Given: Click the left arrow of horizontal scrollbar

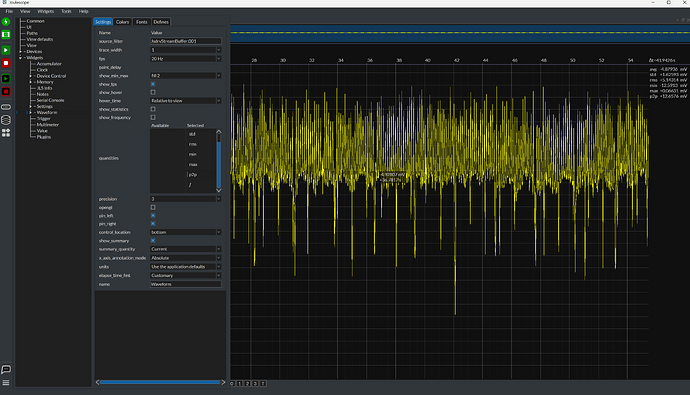Looking at the screenshot, I should [x=98, y=382].
